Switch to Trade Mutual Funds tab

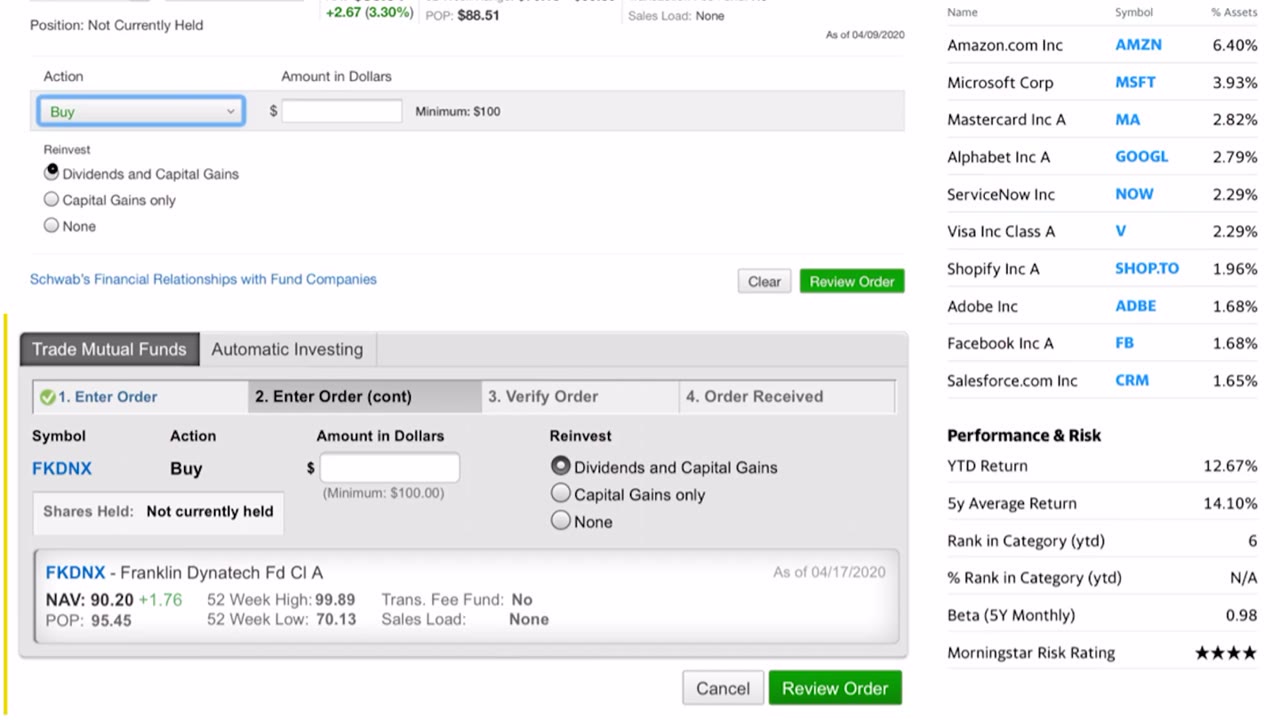109,349
